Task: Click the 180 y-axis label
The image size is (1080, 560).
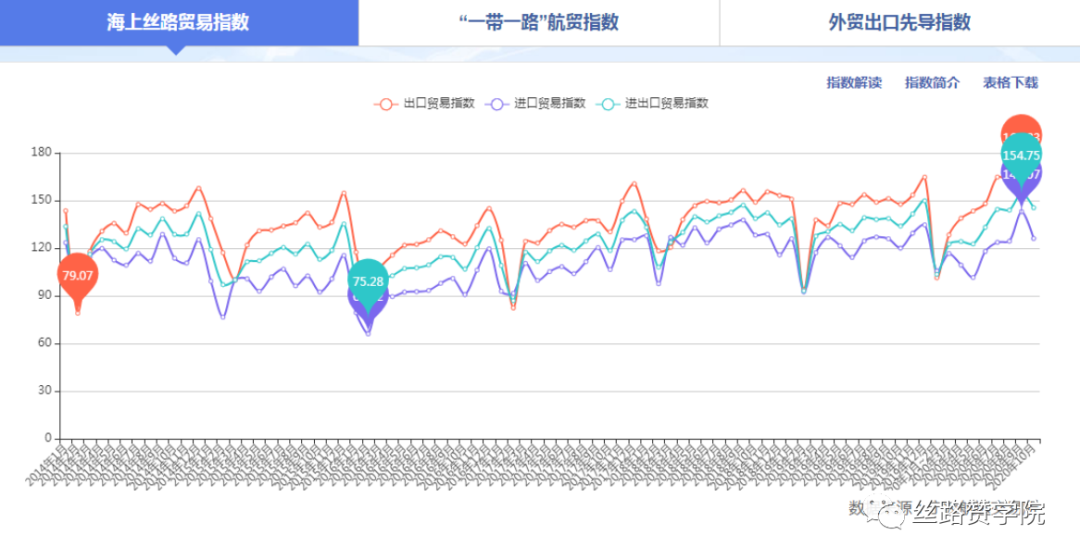Action: click(x=41, y=152)
